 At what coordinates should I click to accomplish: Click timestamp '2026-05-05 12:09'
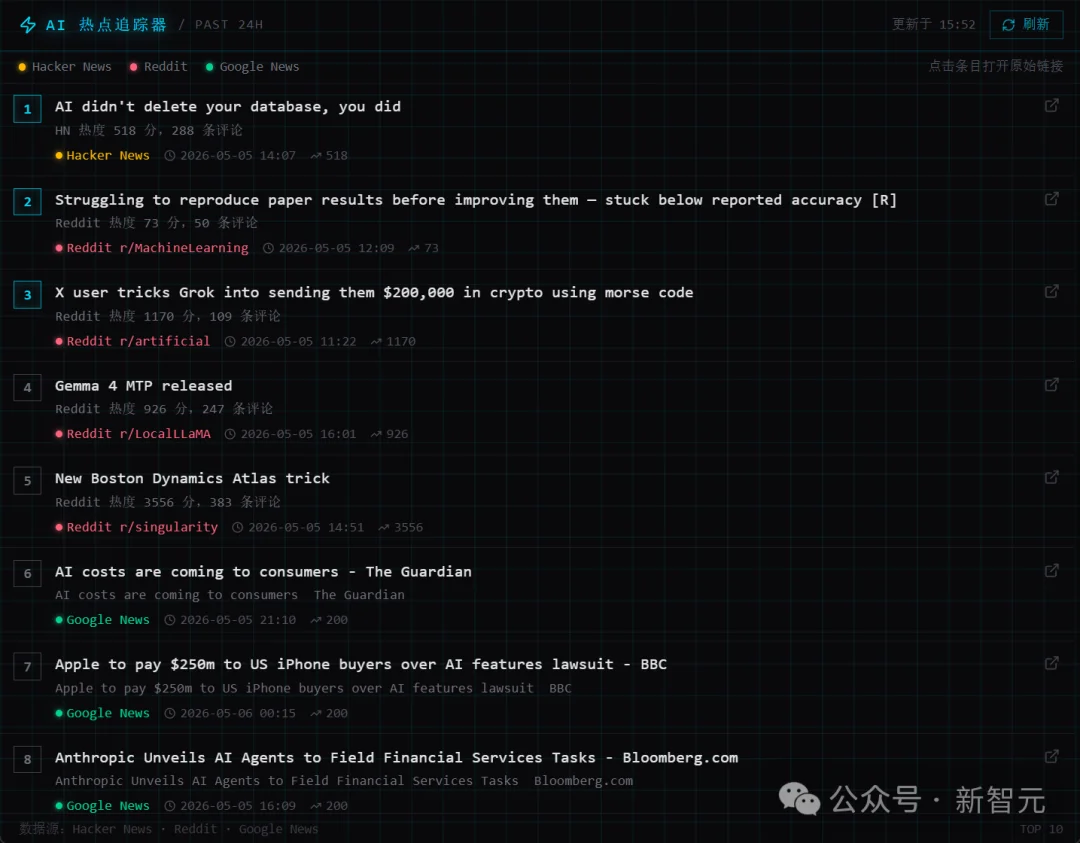(x=329, y=248)
